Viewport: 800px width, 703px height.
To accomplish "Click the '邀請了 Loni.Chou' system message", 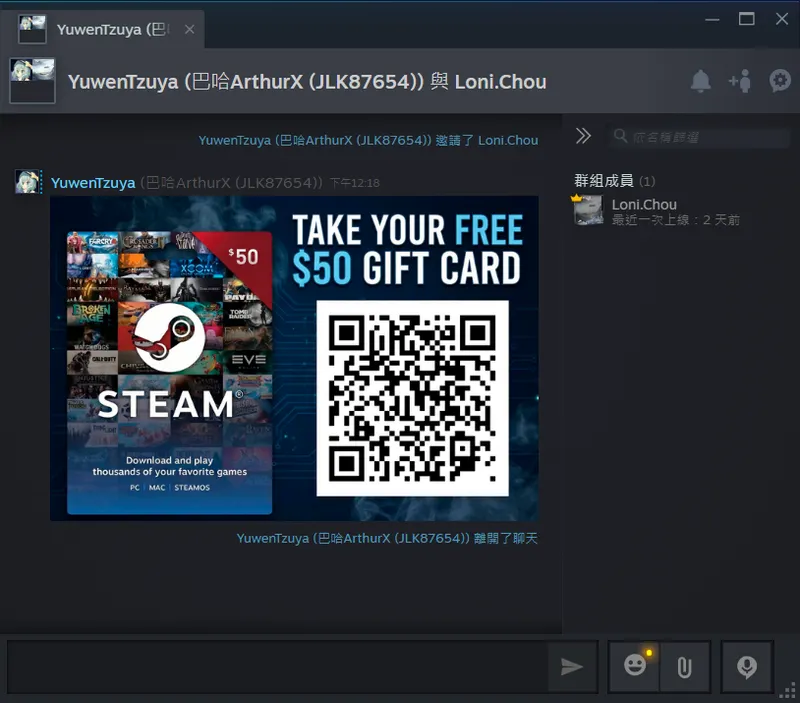I will [x=368, y=140].
